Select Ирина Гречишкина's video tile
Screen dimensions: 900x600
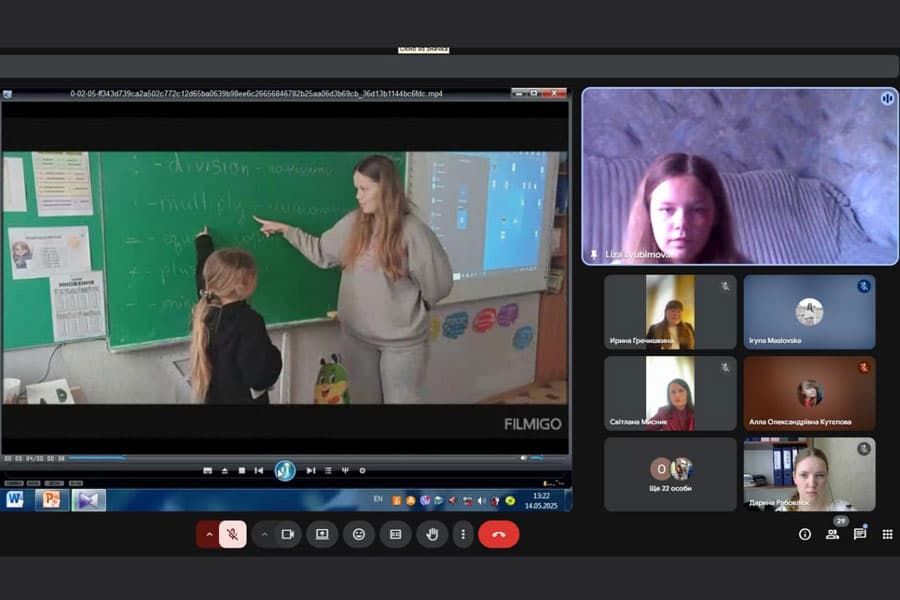(670, 312)
